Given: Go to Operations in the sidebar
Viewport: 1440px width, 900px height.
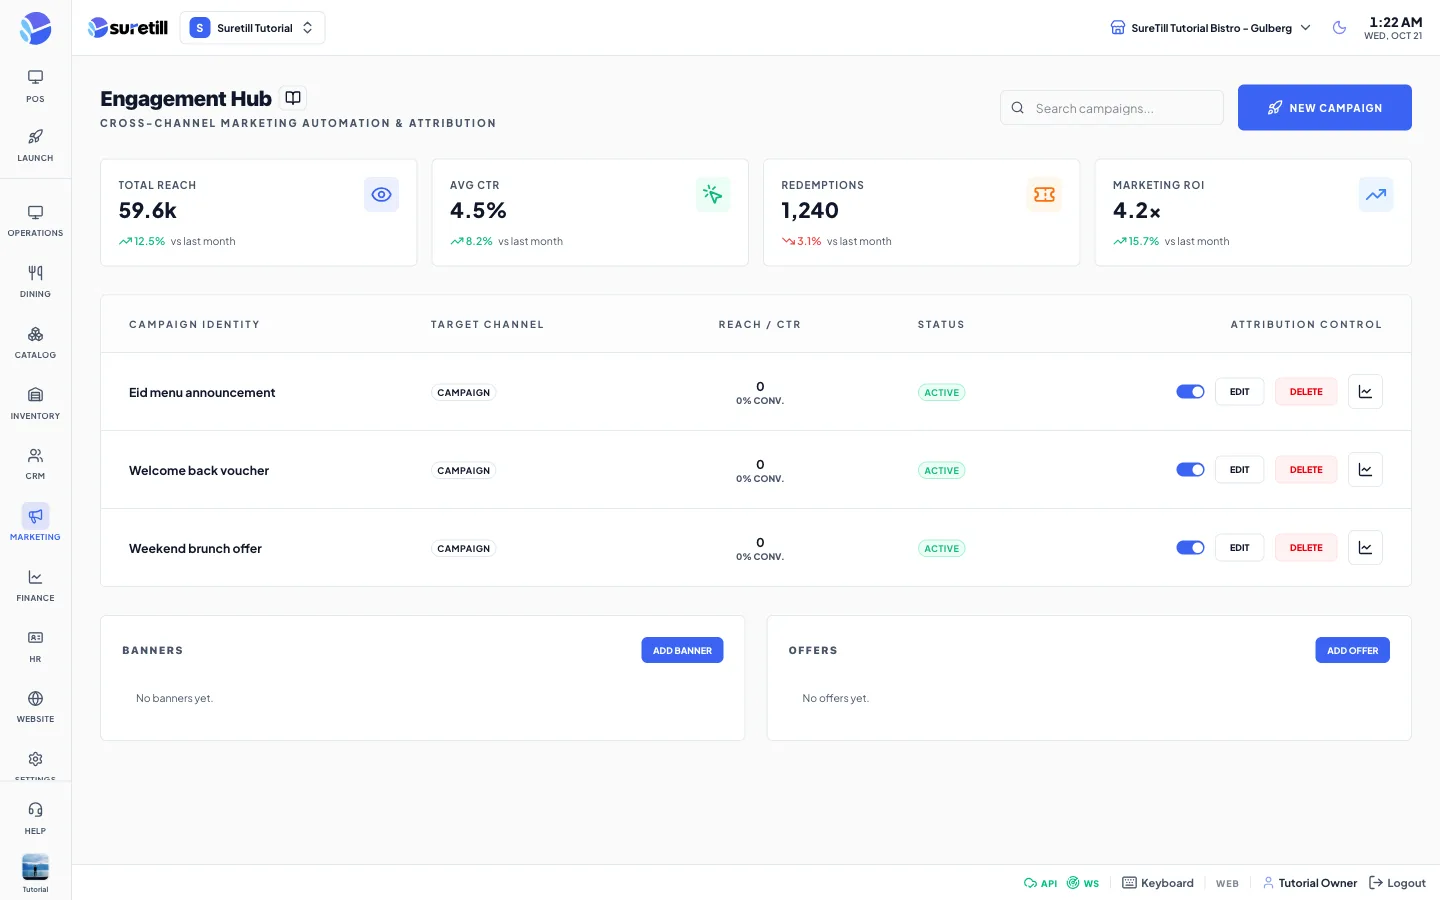Looking at the screenshot, I should [35, 221].
